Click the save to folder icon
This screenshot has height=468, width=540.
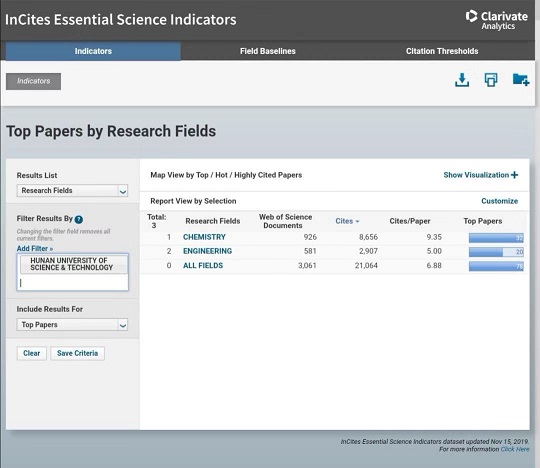(520, 80)
